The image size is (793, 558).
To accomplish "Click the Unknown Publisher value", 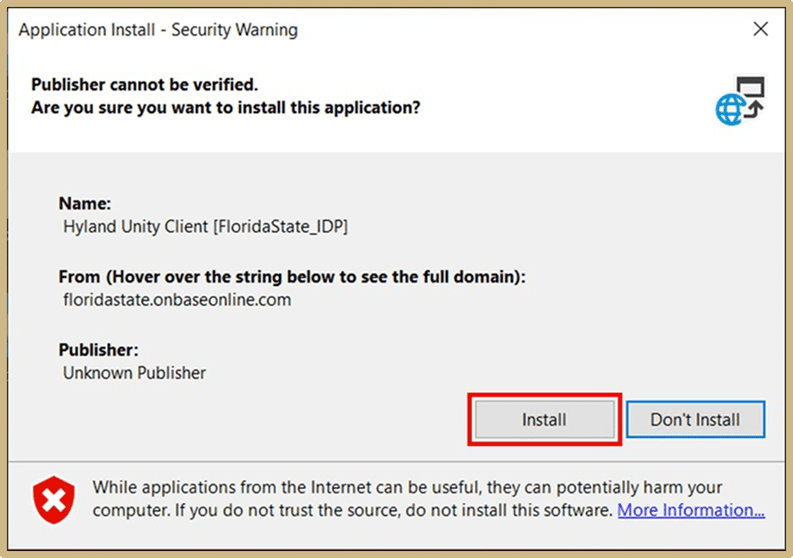I will pyautogui.click(x=134, y=373).
